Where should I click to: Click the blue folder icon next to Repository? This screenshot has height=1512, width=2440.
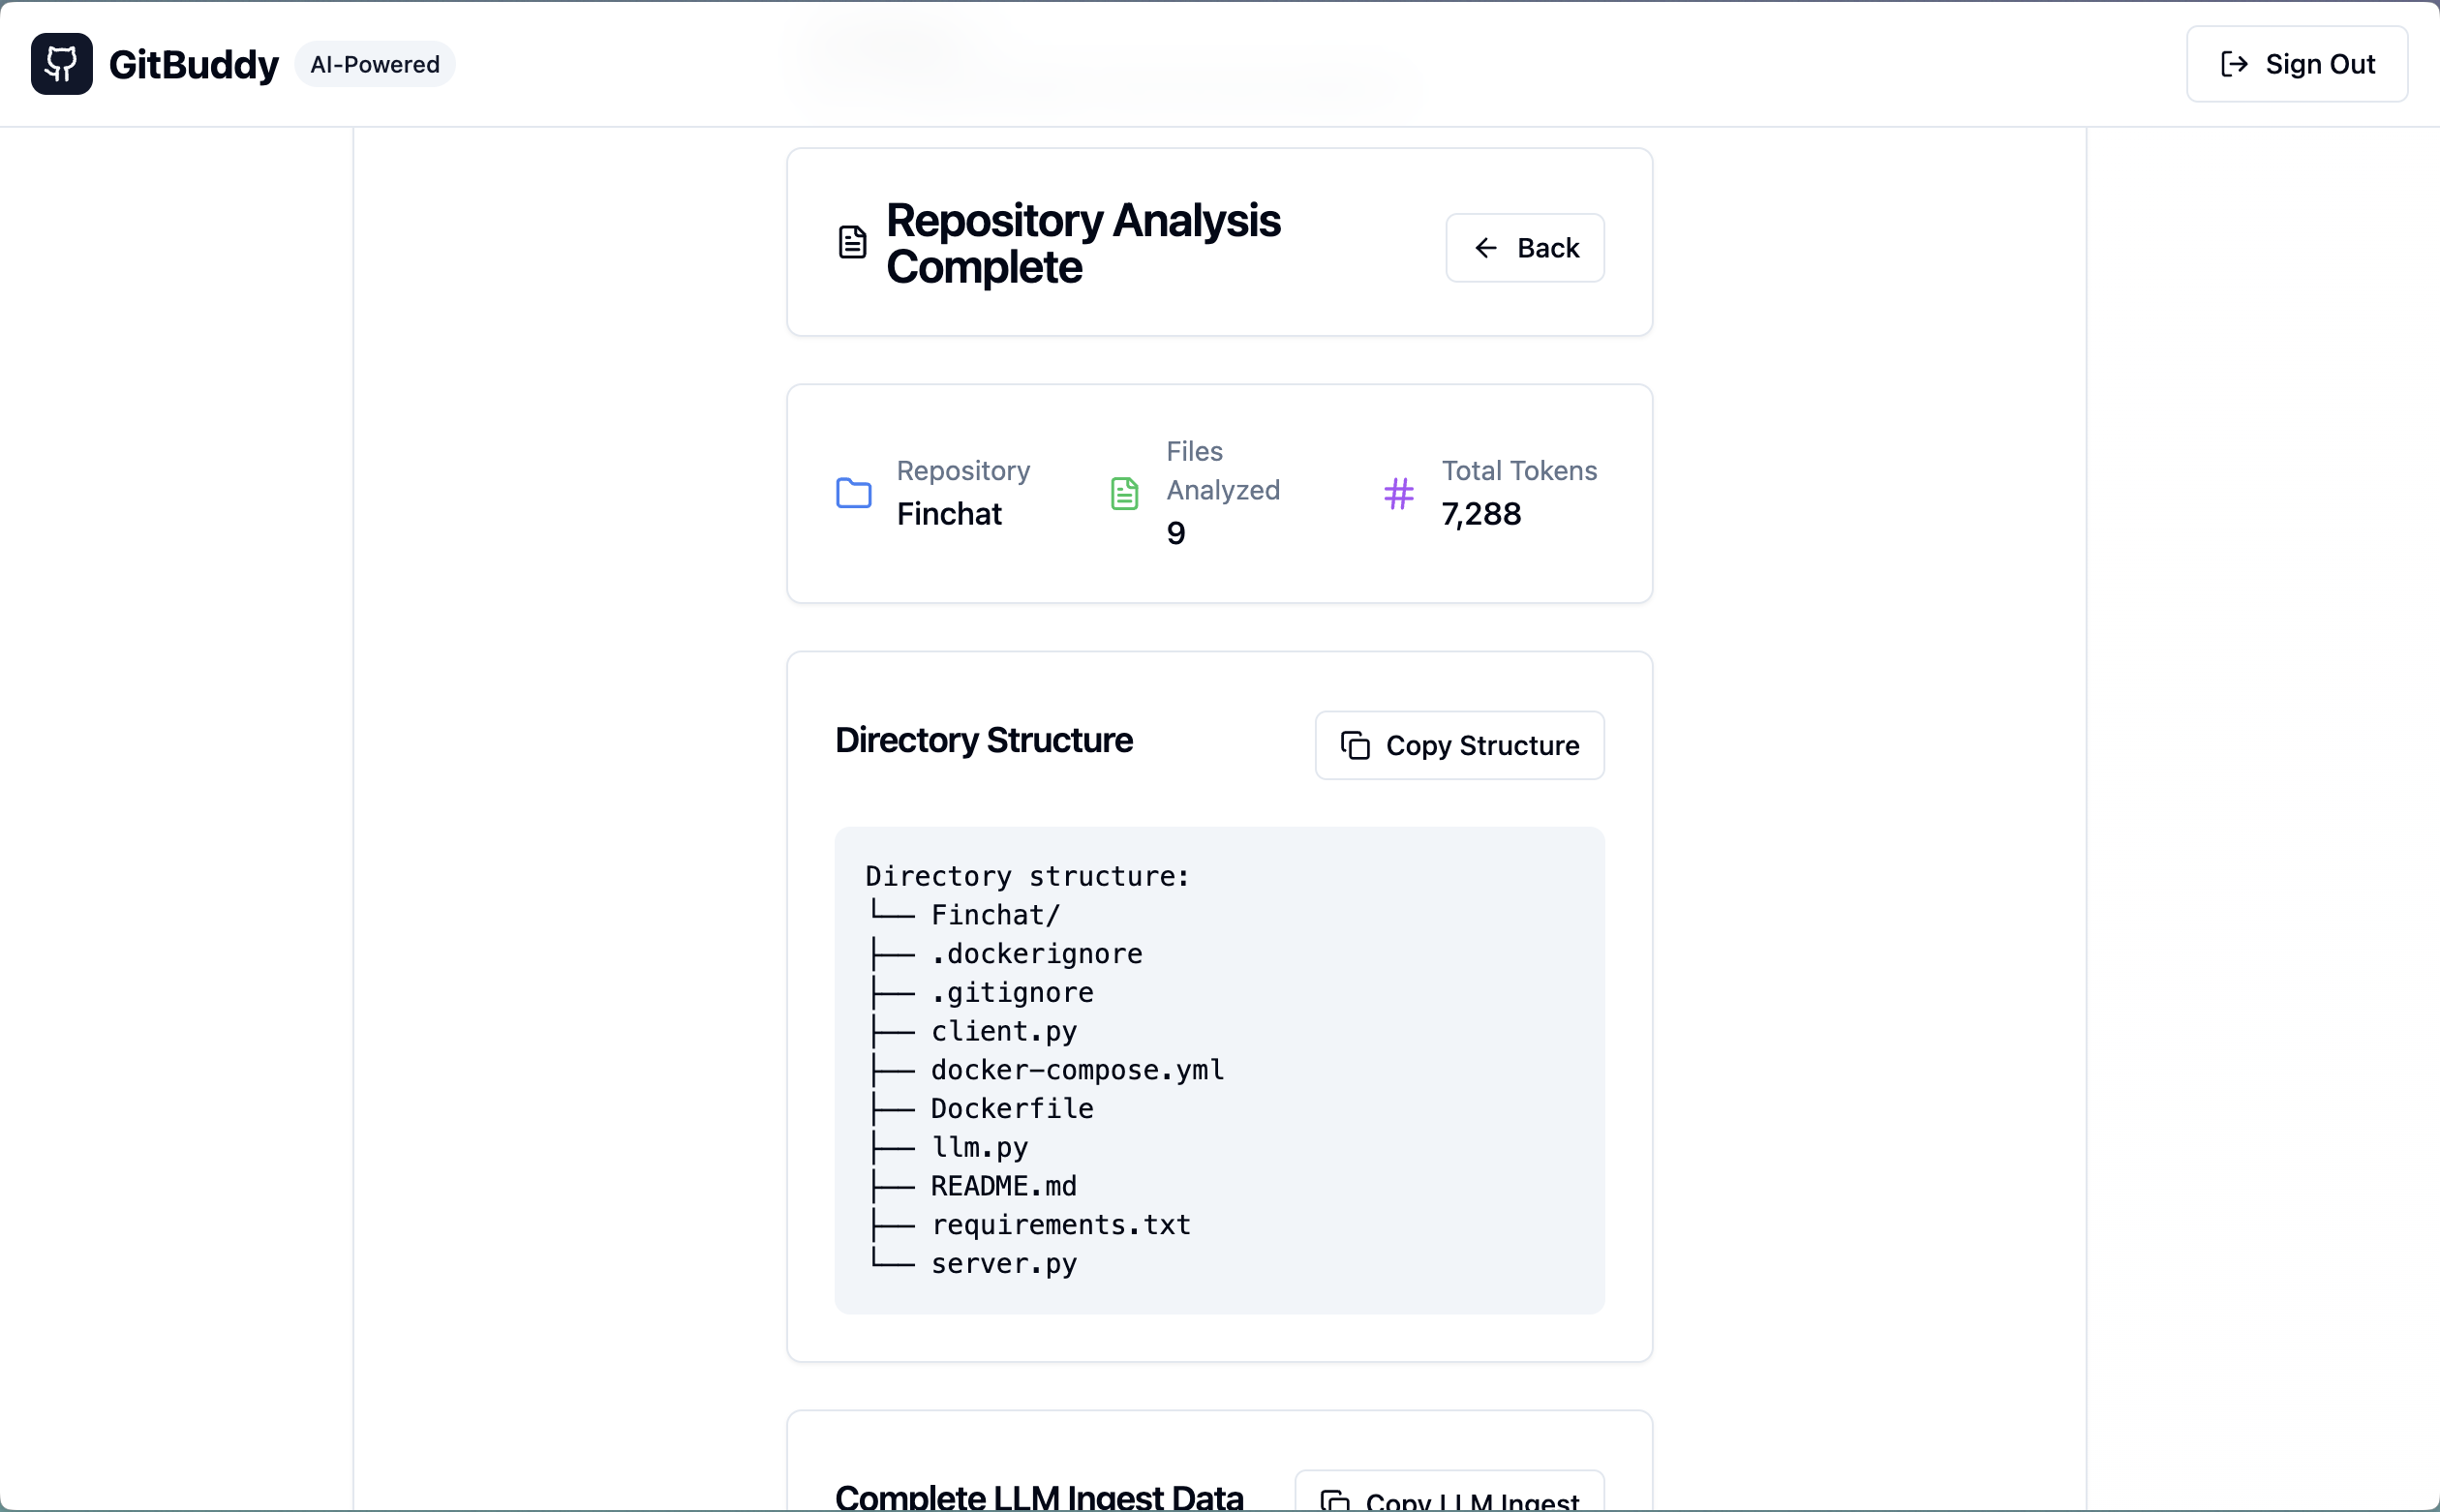click(x=853, y=493)
